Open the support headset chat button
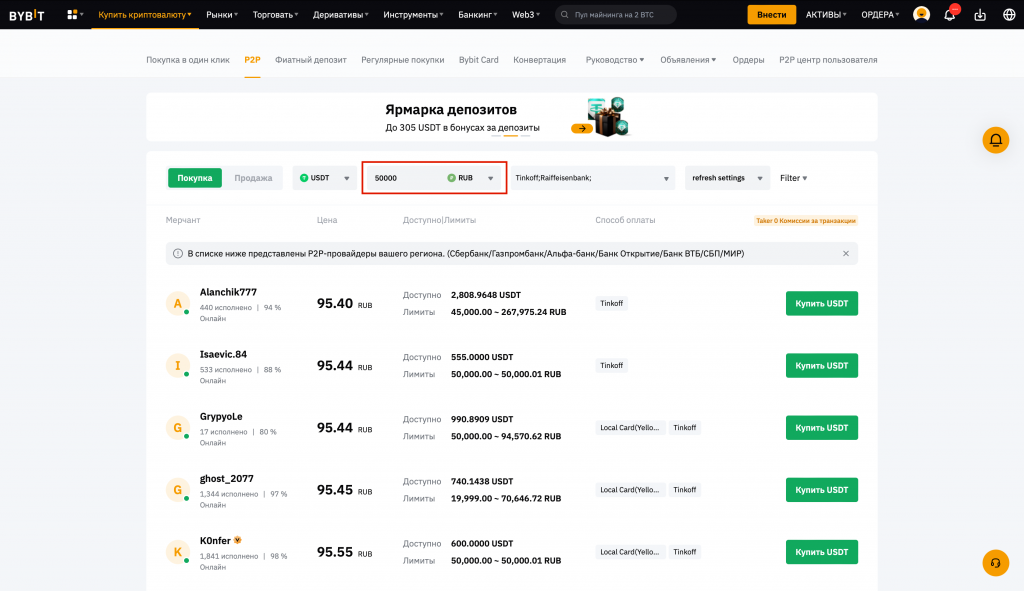 coord(996,563)
